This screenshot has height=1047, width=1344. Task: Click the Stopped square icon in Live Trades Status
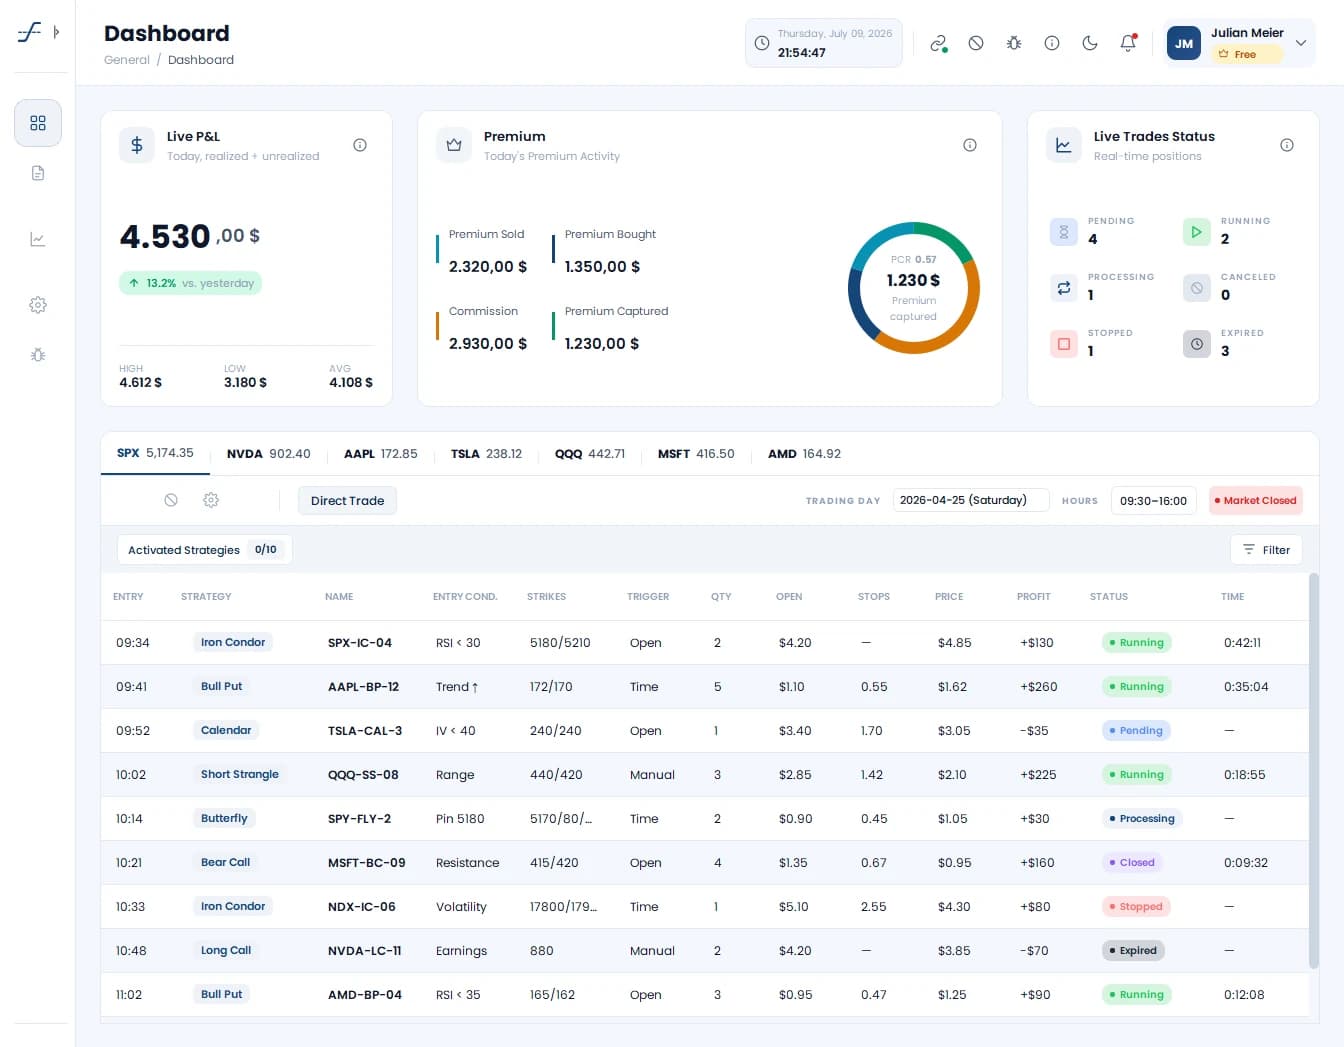(1064, 344)
